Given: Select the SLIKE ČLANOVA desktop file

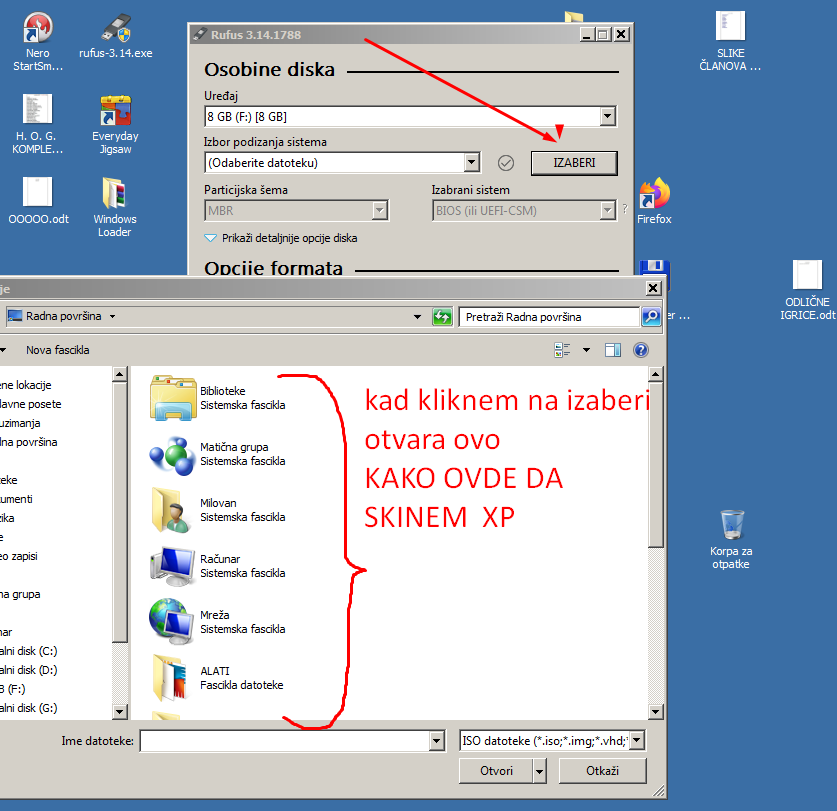Looking at the screenshot, I should [730, 42].
